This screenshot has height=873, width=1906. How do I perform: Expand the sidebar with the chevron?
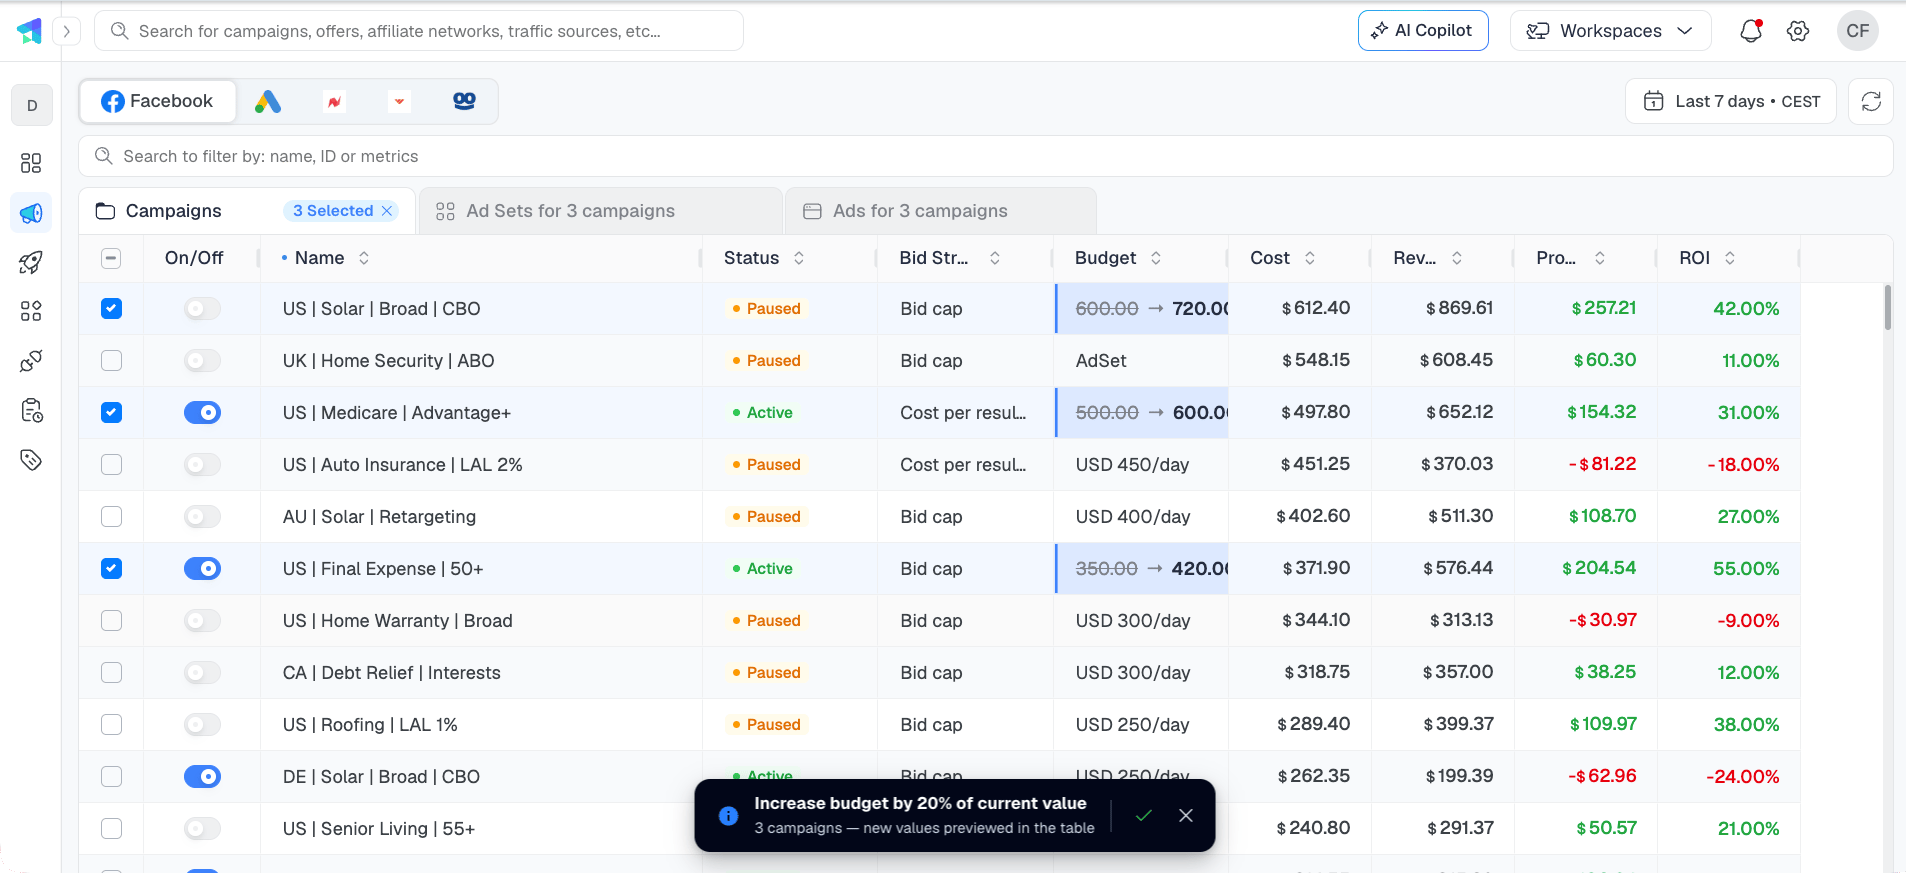click(67, 31)
